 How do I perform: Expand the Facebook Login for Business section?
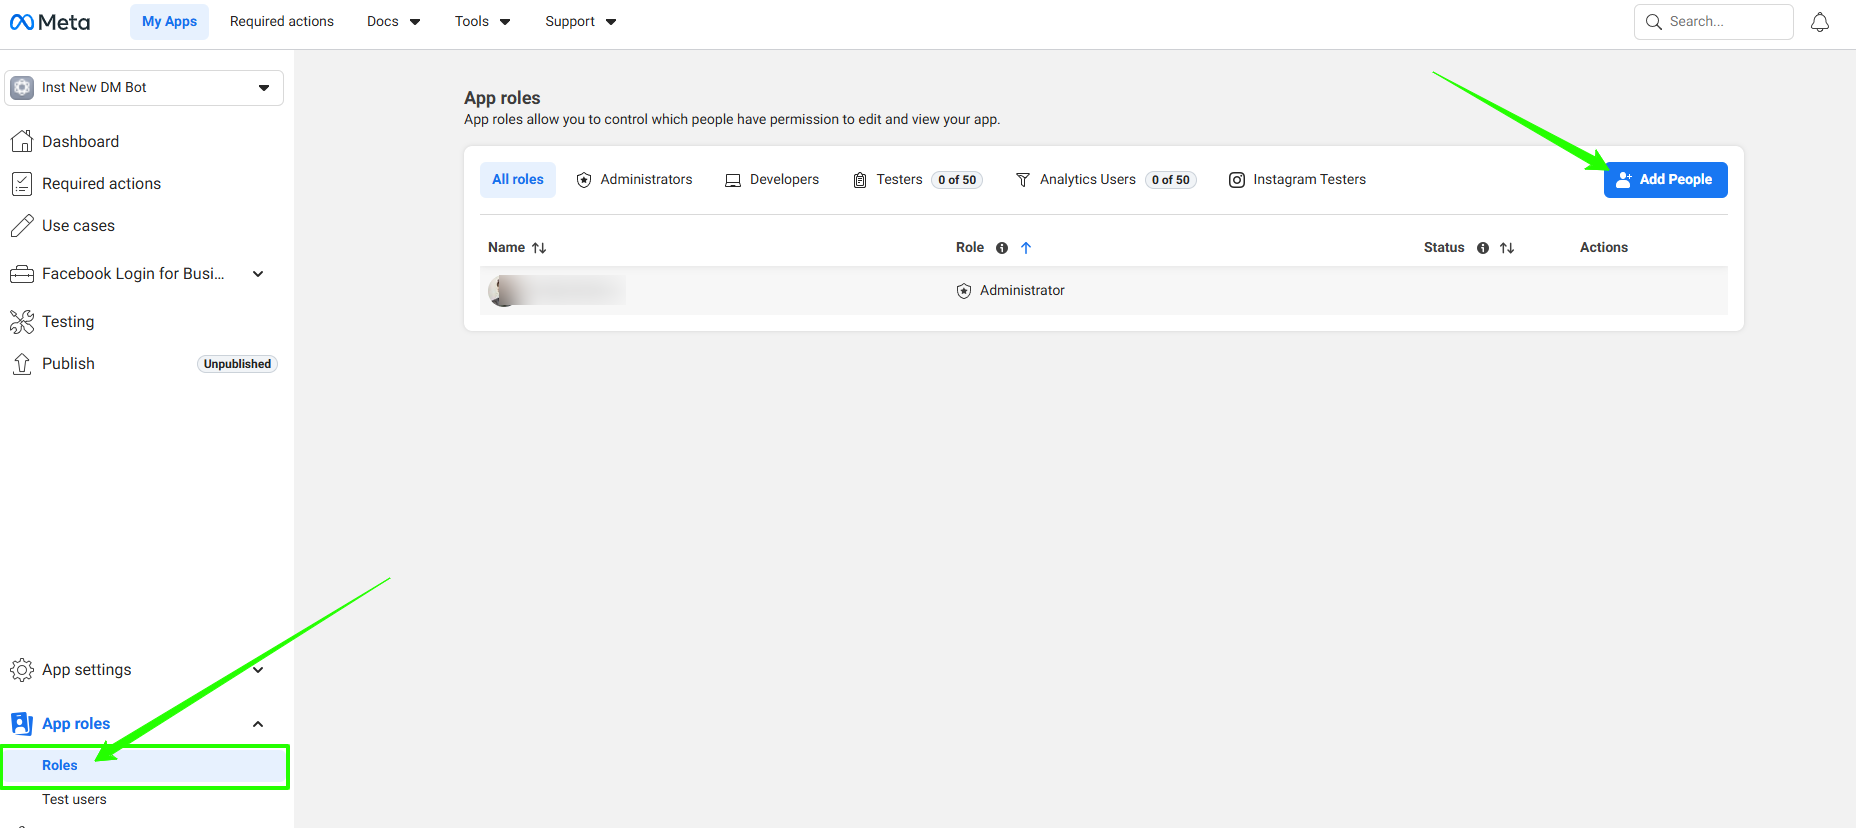(x=258, y=274)
